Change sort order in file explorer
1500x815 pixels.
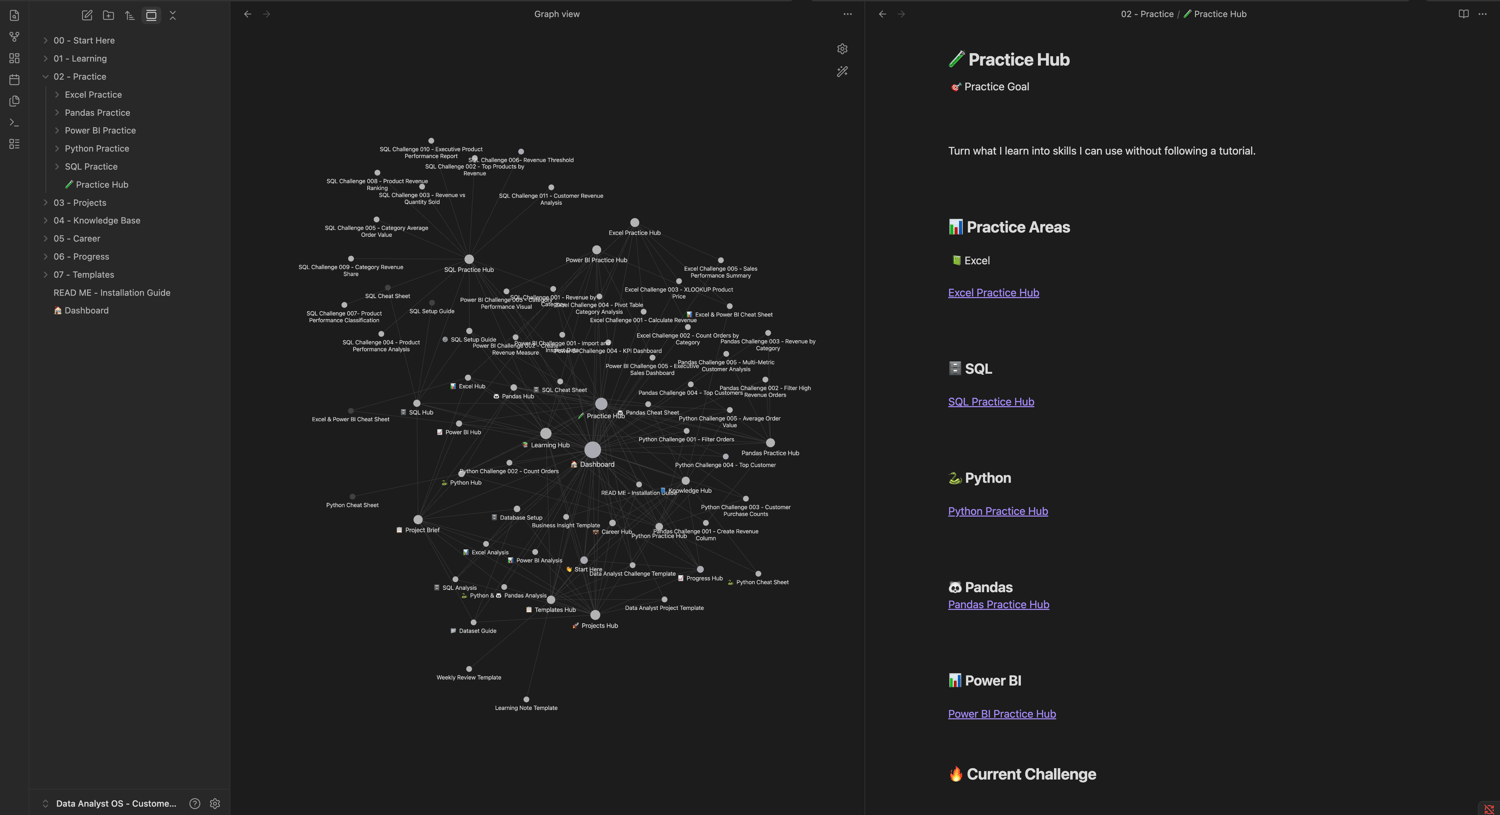130,15
